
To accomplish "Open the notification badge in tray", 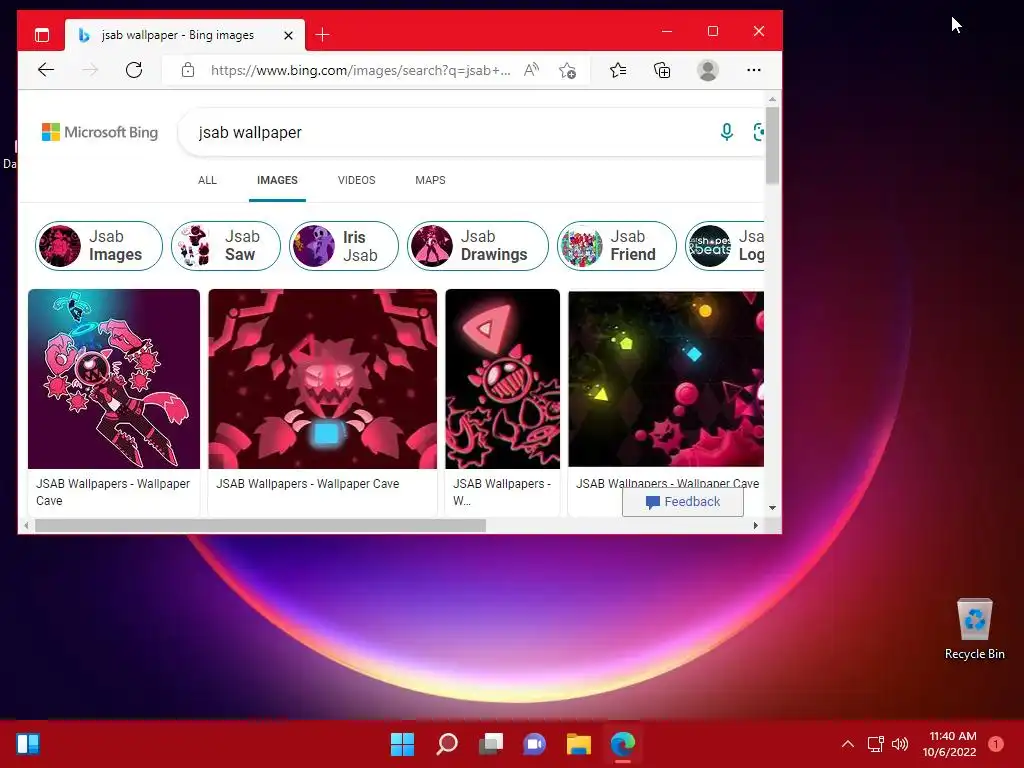I will point(996,744).
